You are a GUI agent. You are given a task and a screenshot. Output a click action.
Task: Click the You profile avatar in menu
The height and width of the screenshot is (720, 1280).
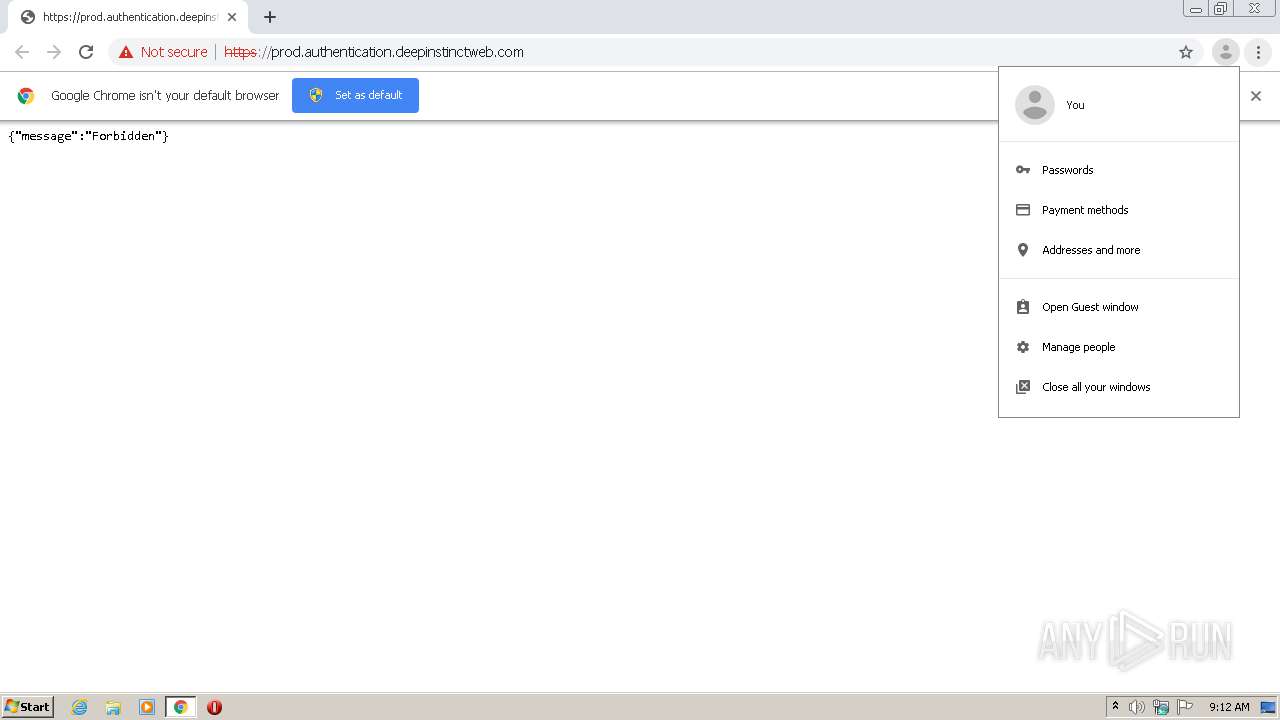[x=1035, y=105]
